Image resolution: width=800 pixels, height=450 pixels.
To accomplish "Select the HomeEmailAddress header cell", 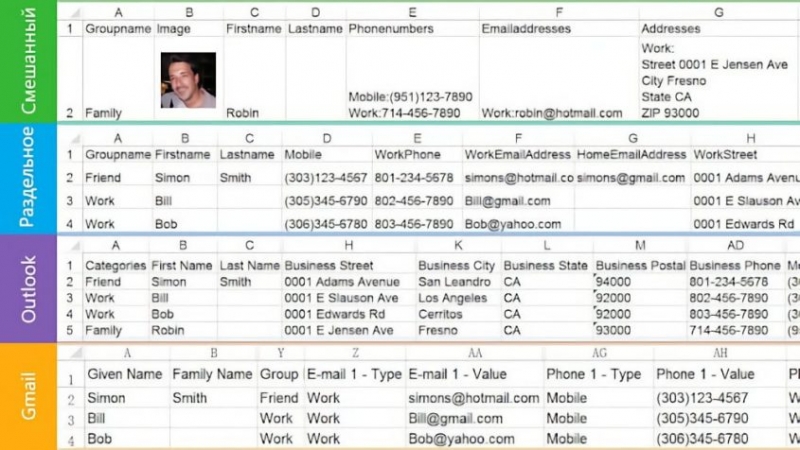I will coord(633,155).
